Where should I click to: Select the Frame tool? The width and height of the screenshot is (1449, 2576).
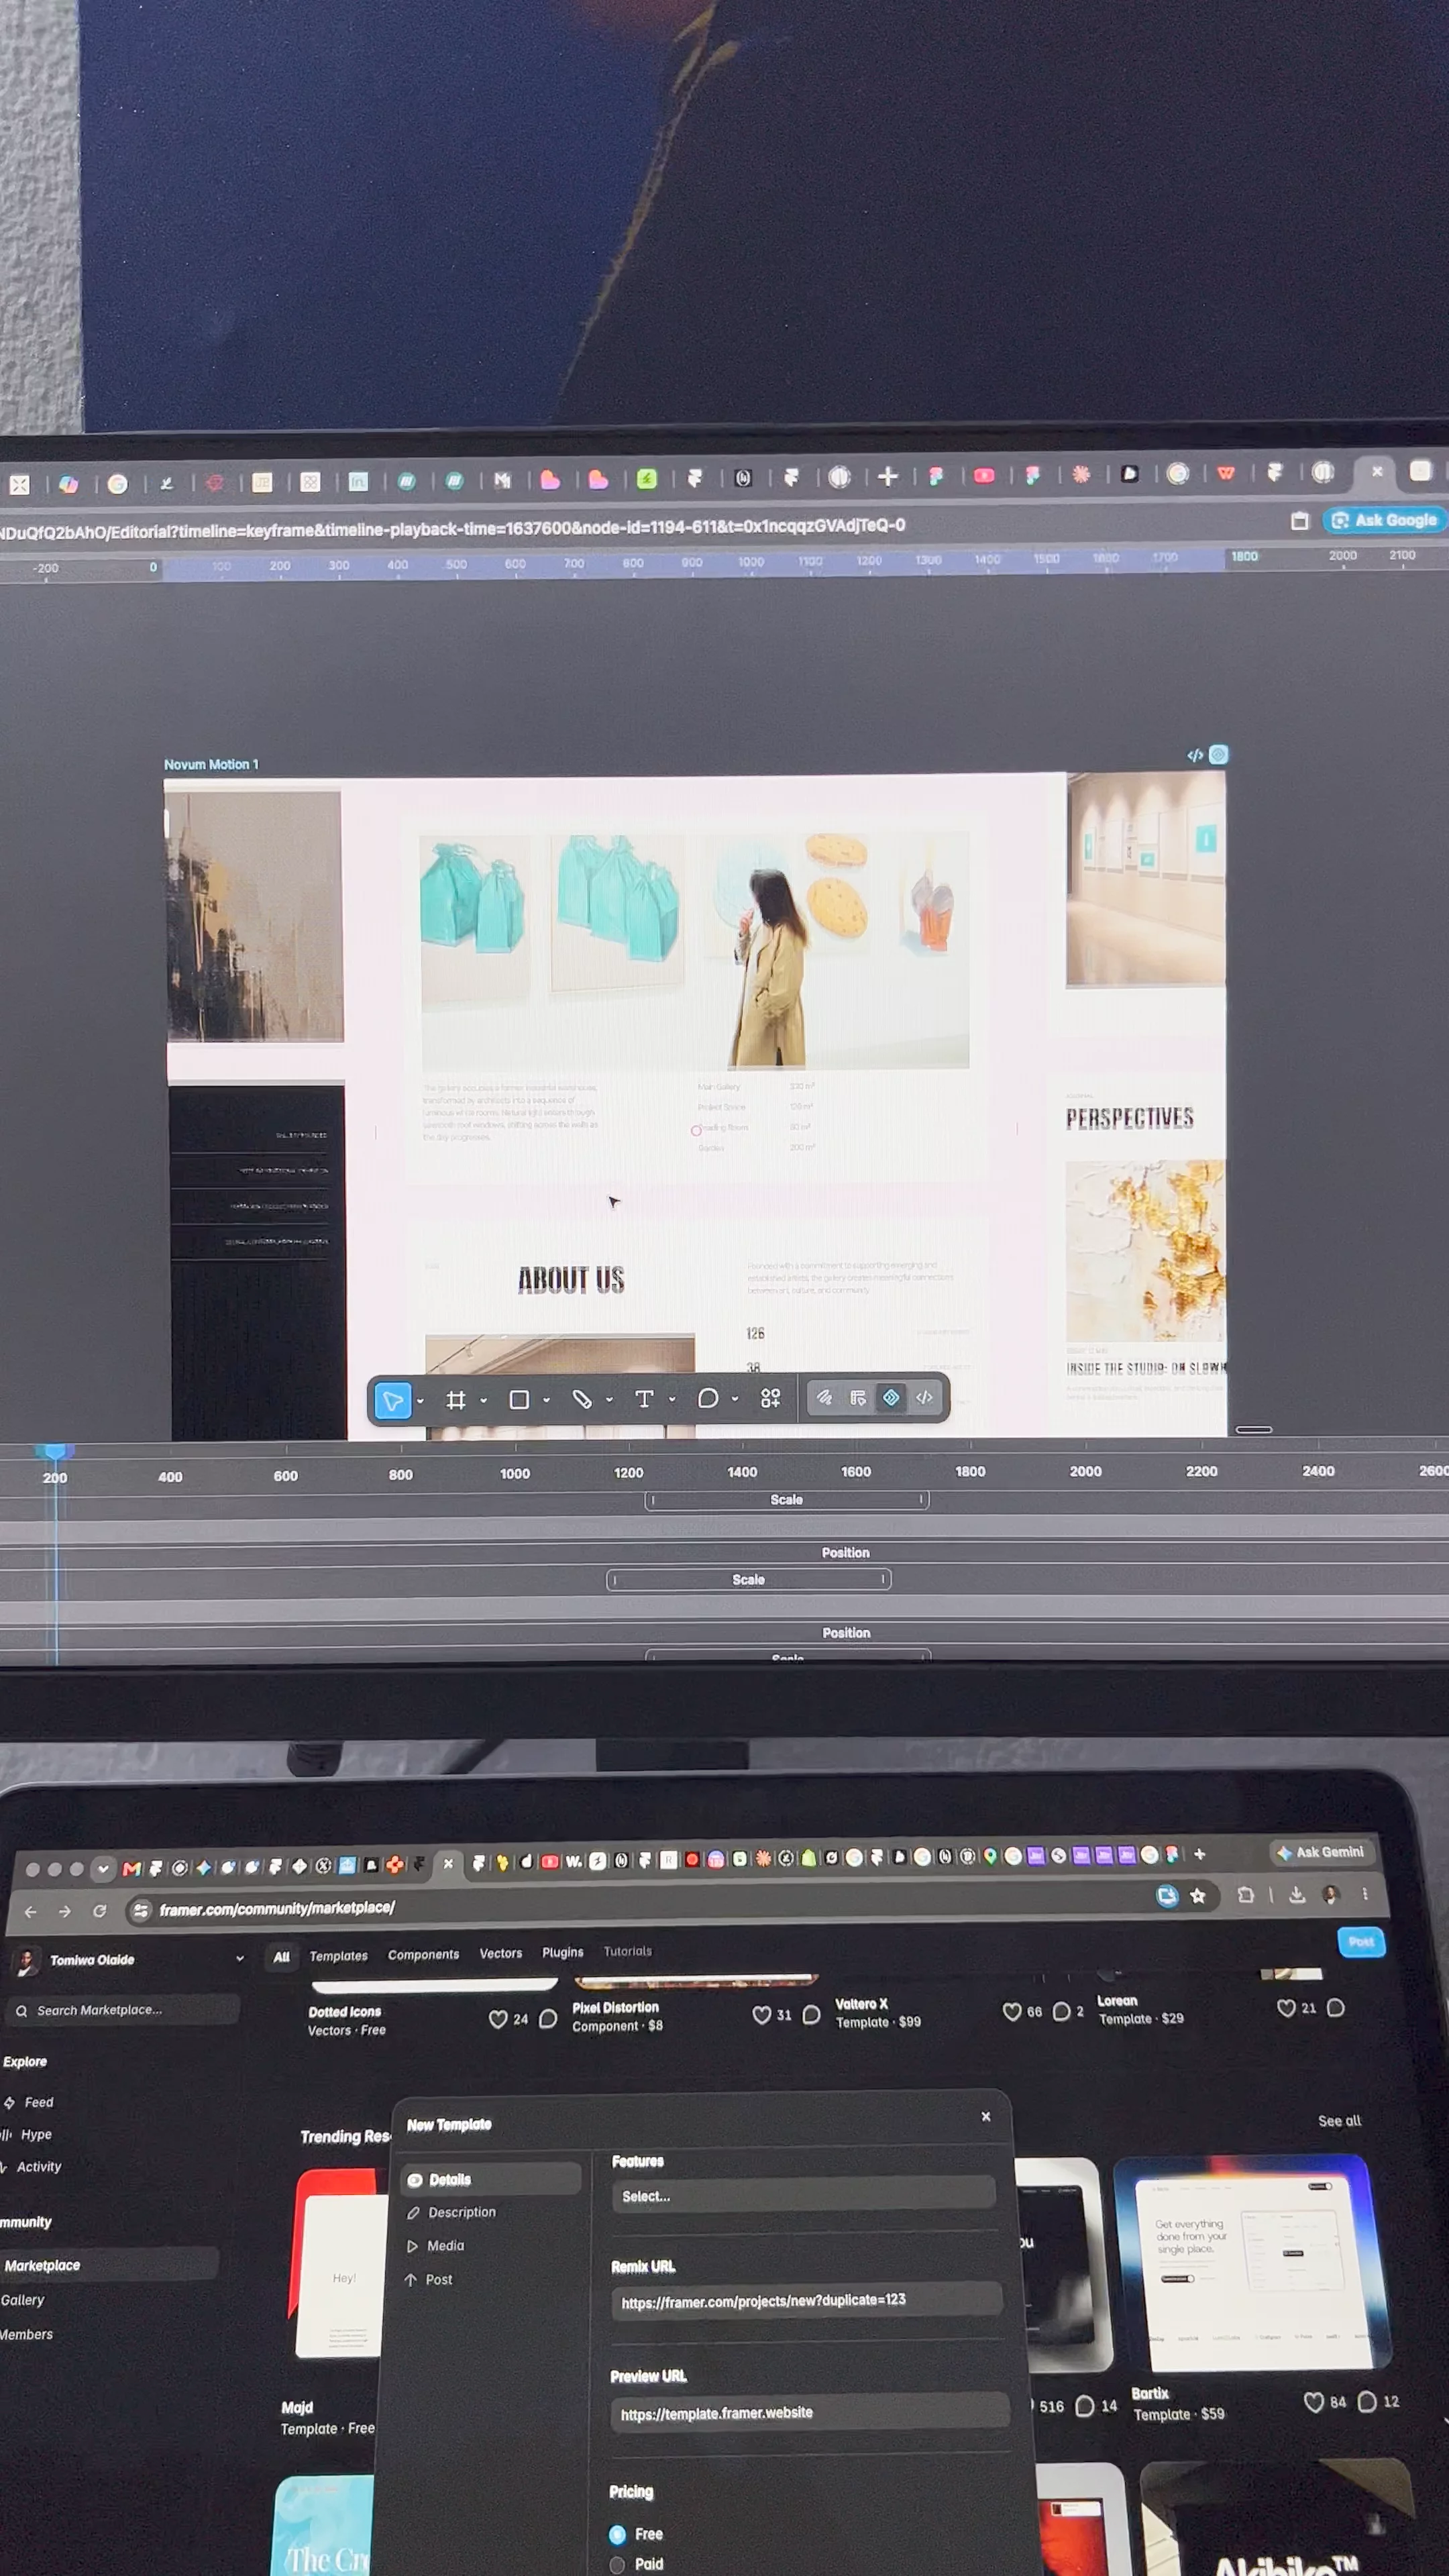point(456,1400)
